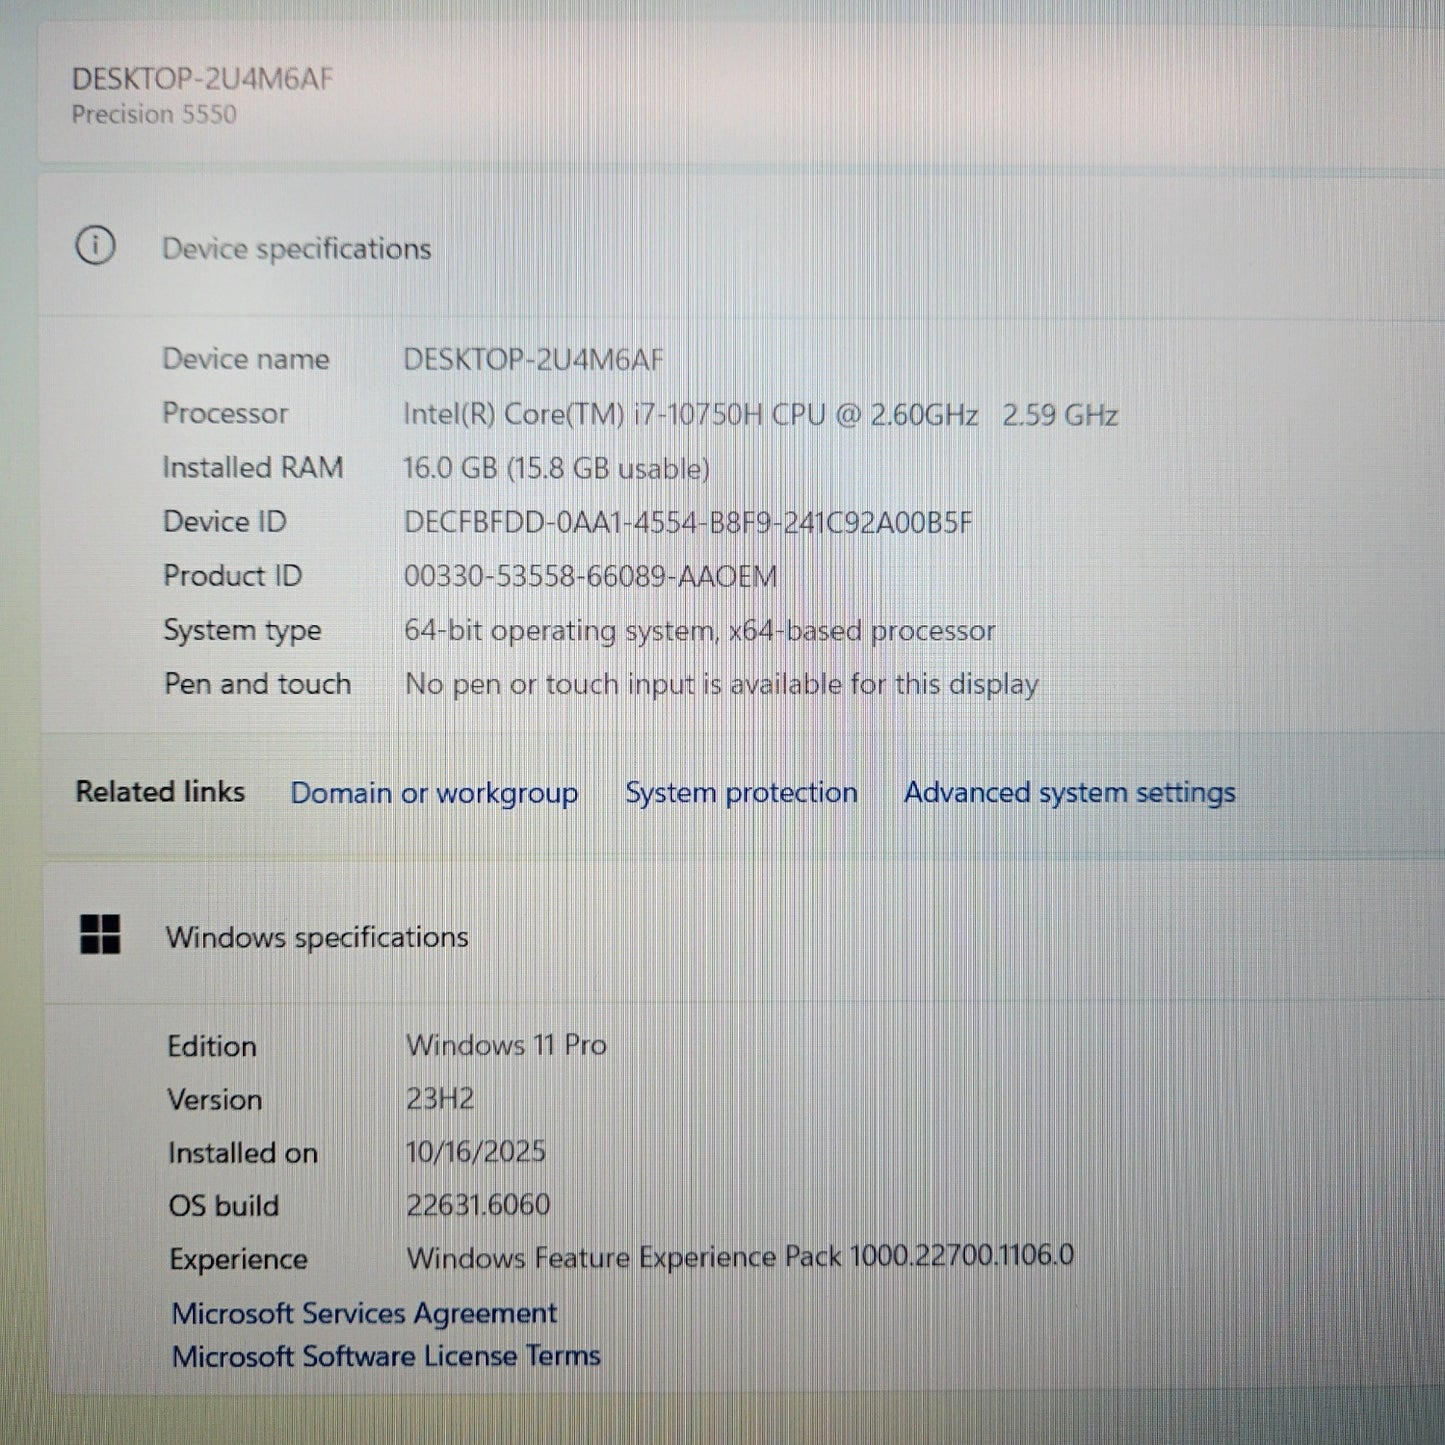Image resolution: width=1445 pixels, height=1445 pixels.
Task: Click the Device ID value string
Action: (687, 523)
